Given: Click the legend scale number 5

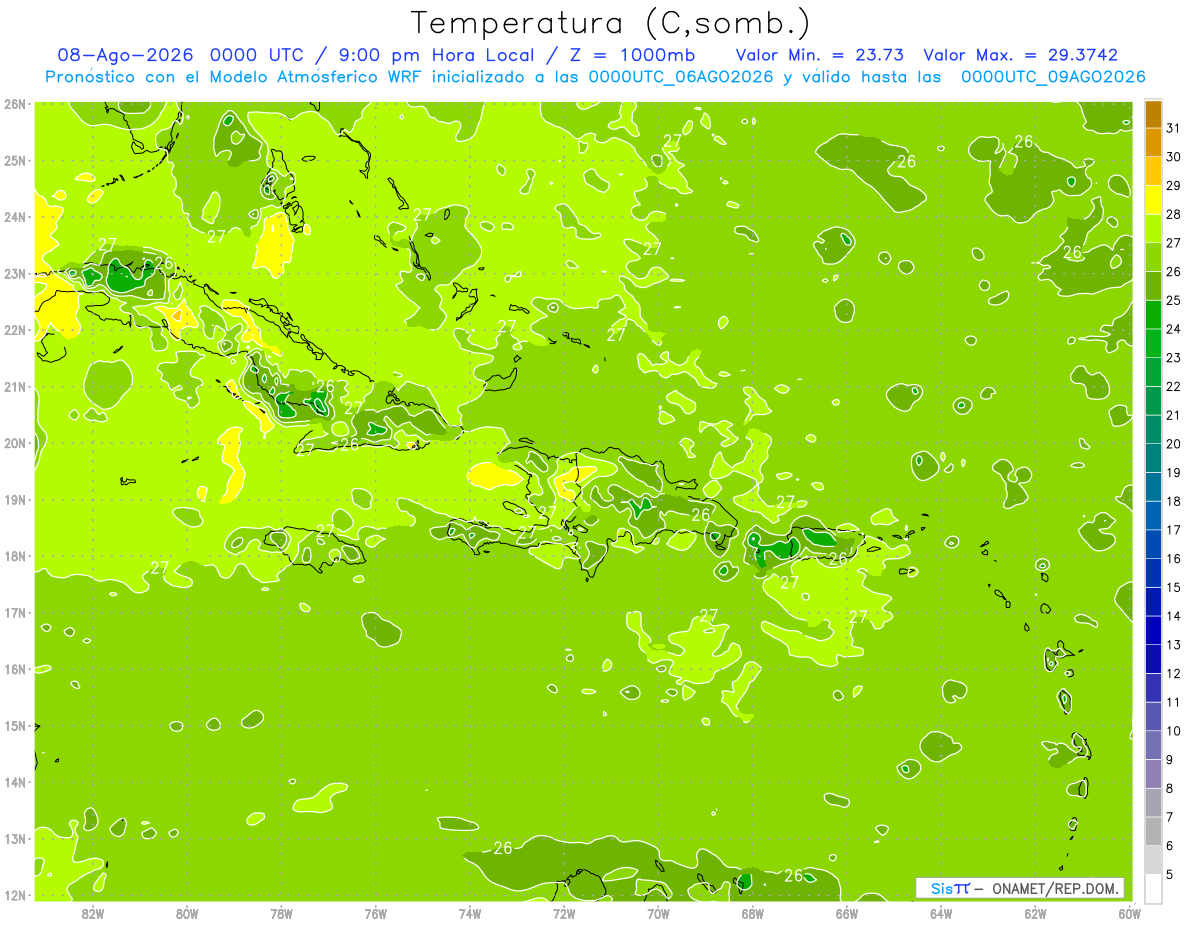Looking at the screenshot, I should pyautogui.click(x=1171, y=874).
